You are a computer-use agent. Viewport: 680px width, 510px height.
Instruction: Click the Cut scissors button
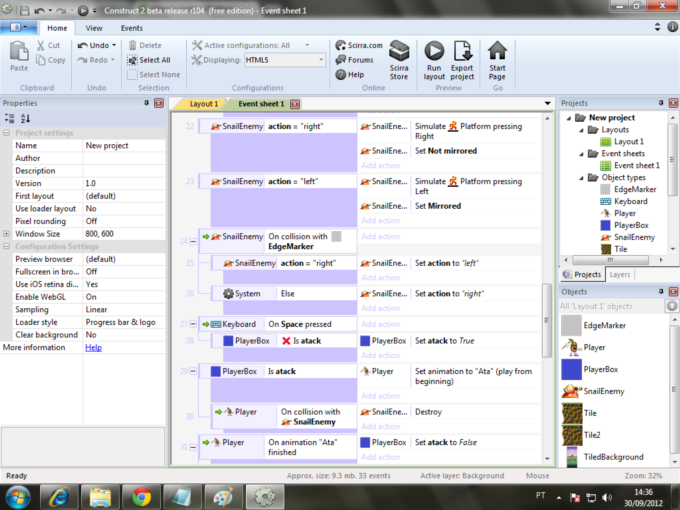[48, 45]
